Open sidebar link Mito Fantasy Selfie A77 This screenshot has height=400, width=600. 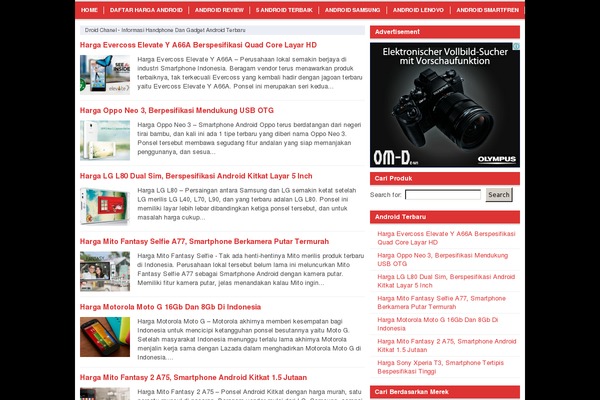point(442,302)
